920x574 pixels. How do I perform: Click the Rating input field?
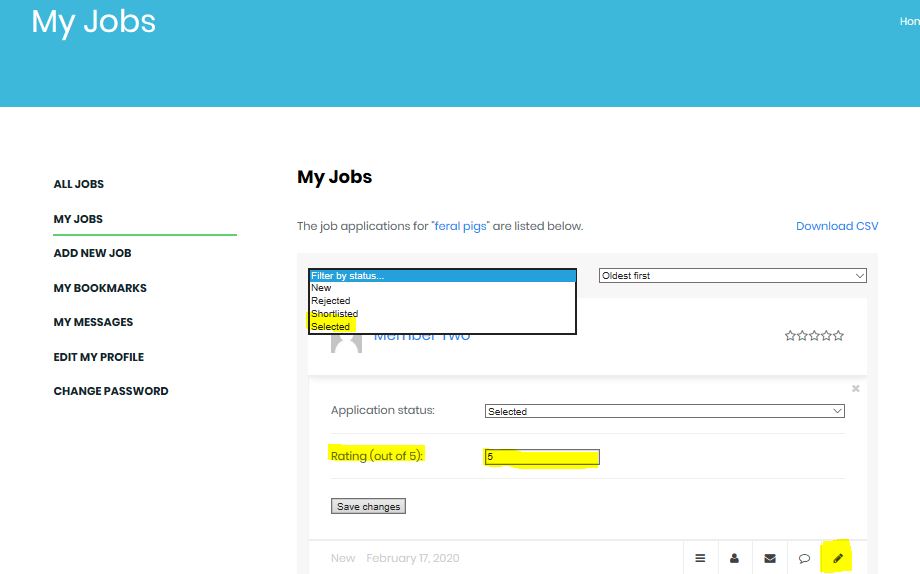pos(541,457)
